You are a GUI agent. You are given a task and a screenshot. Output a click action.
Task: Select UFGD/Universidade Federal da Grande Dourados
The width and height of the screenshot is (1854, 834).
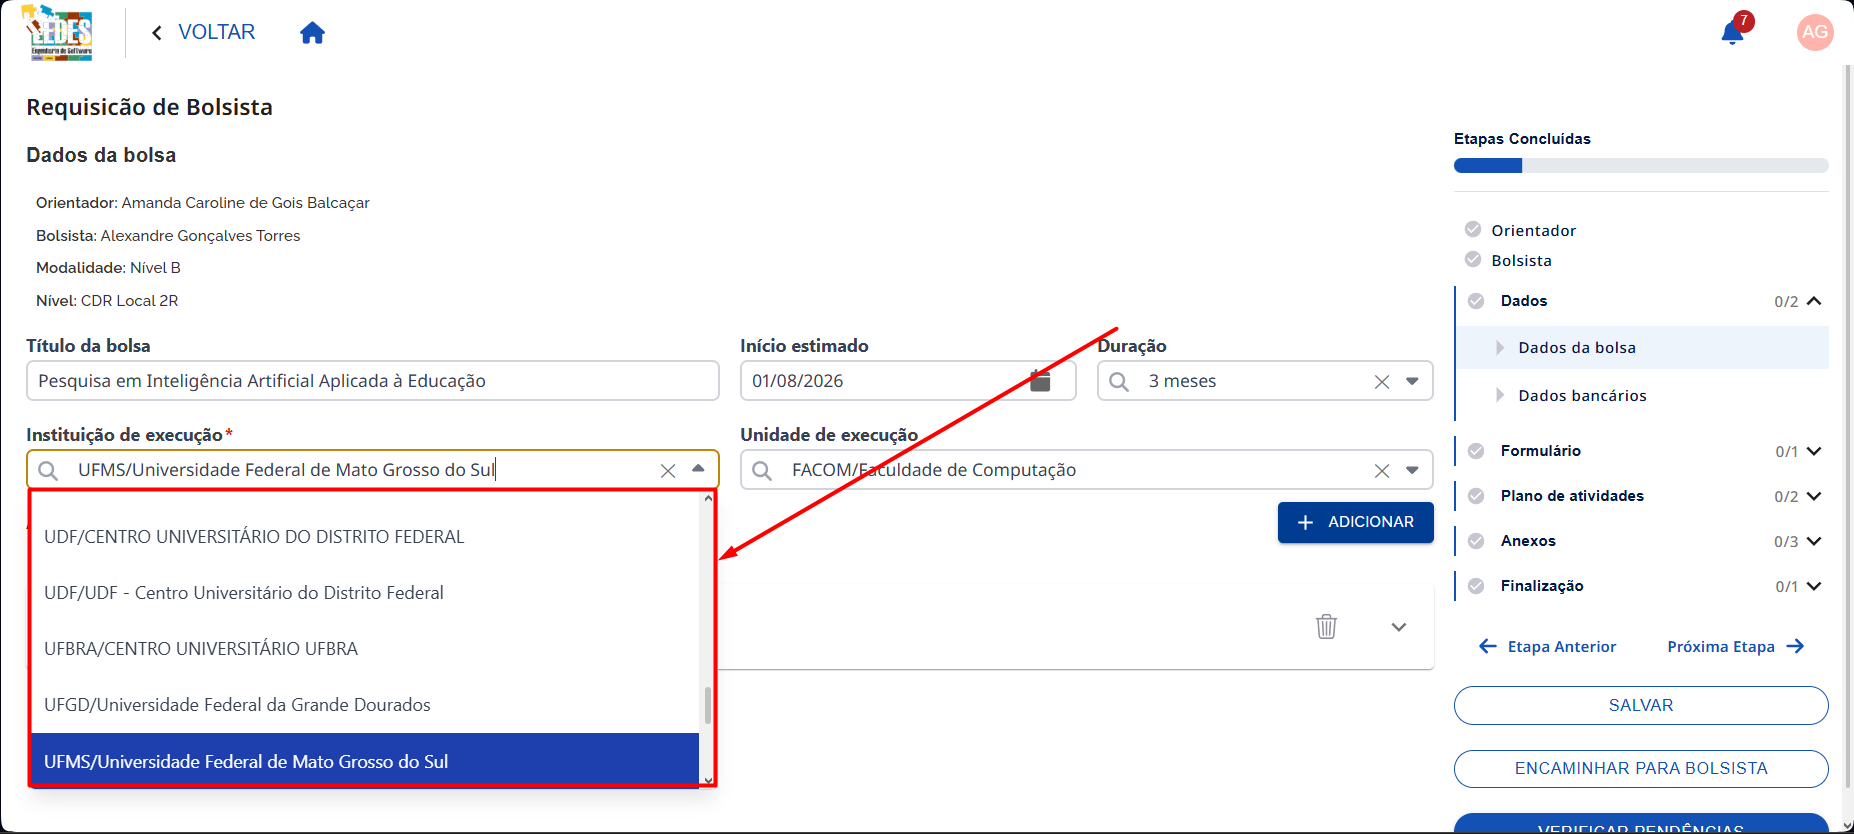(x=365, y=705)
